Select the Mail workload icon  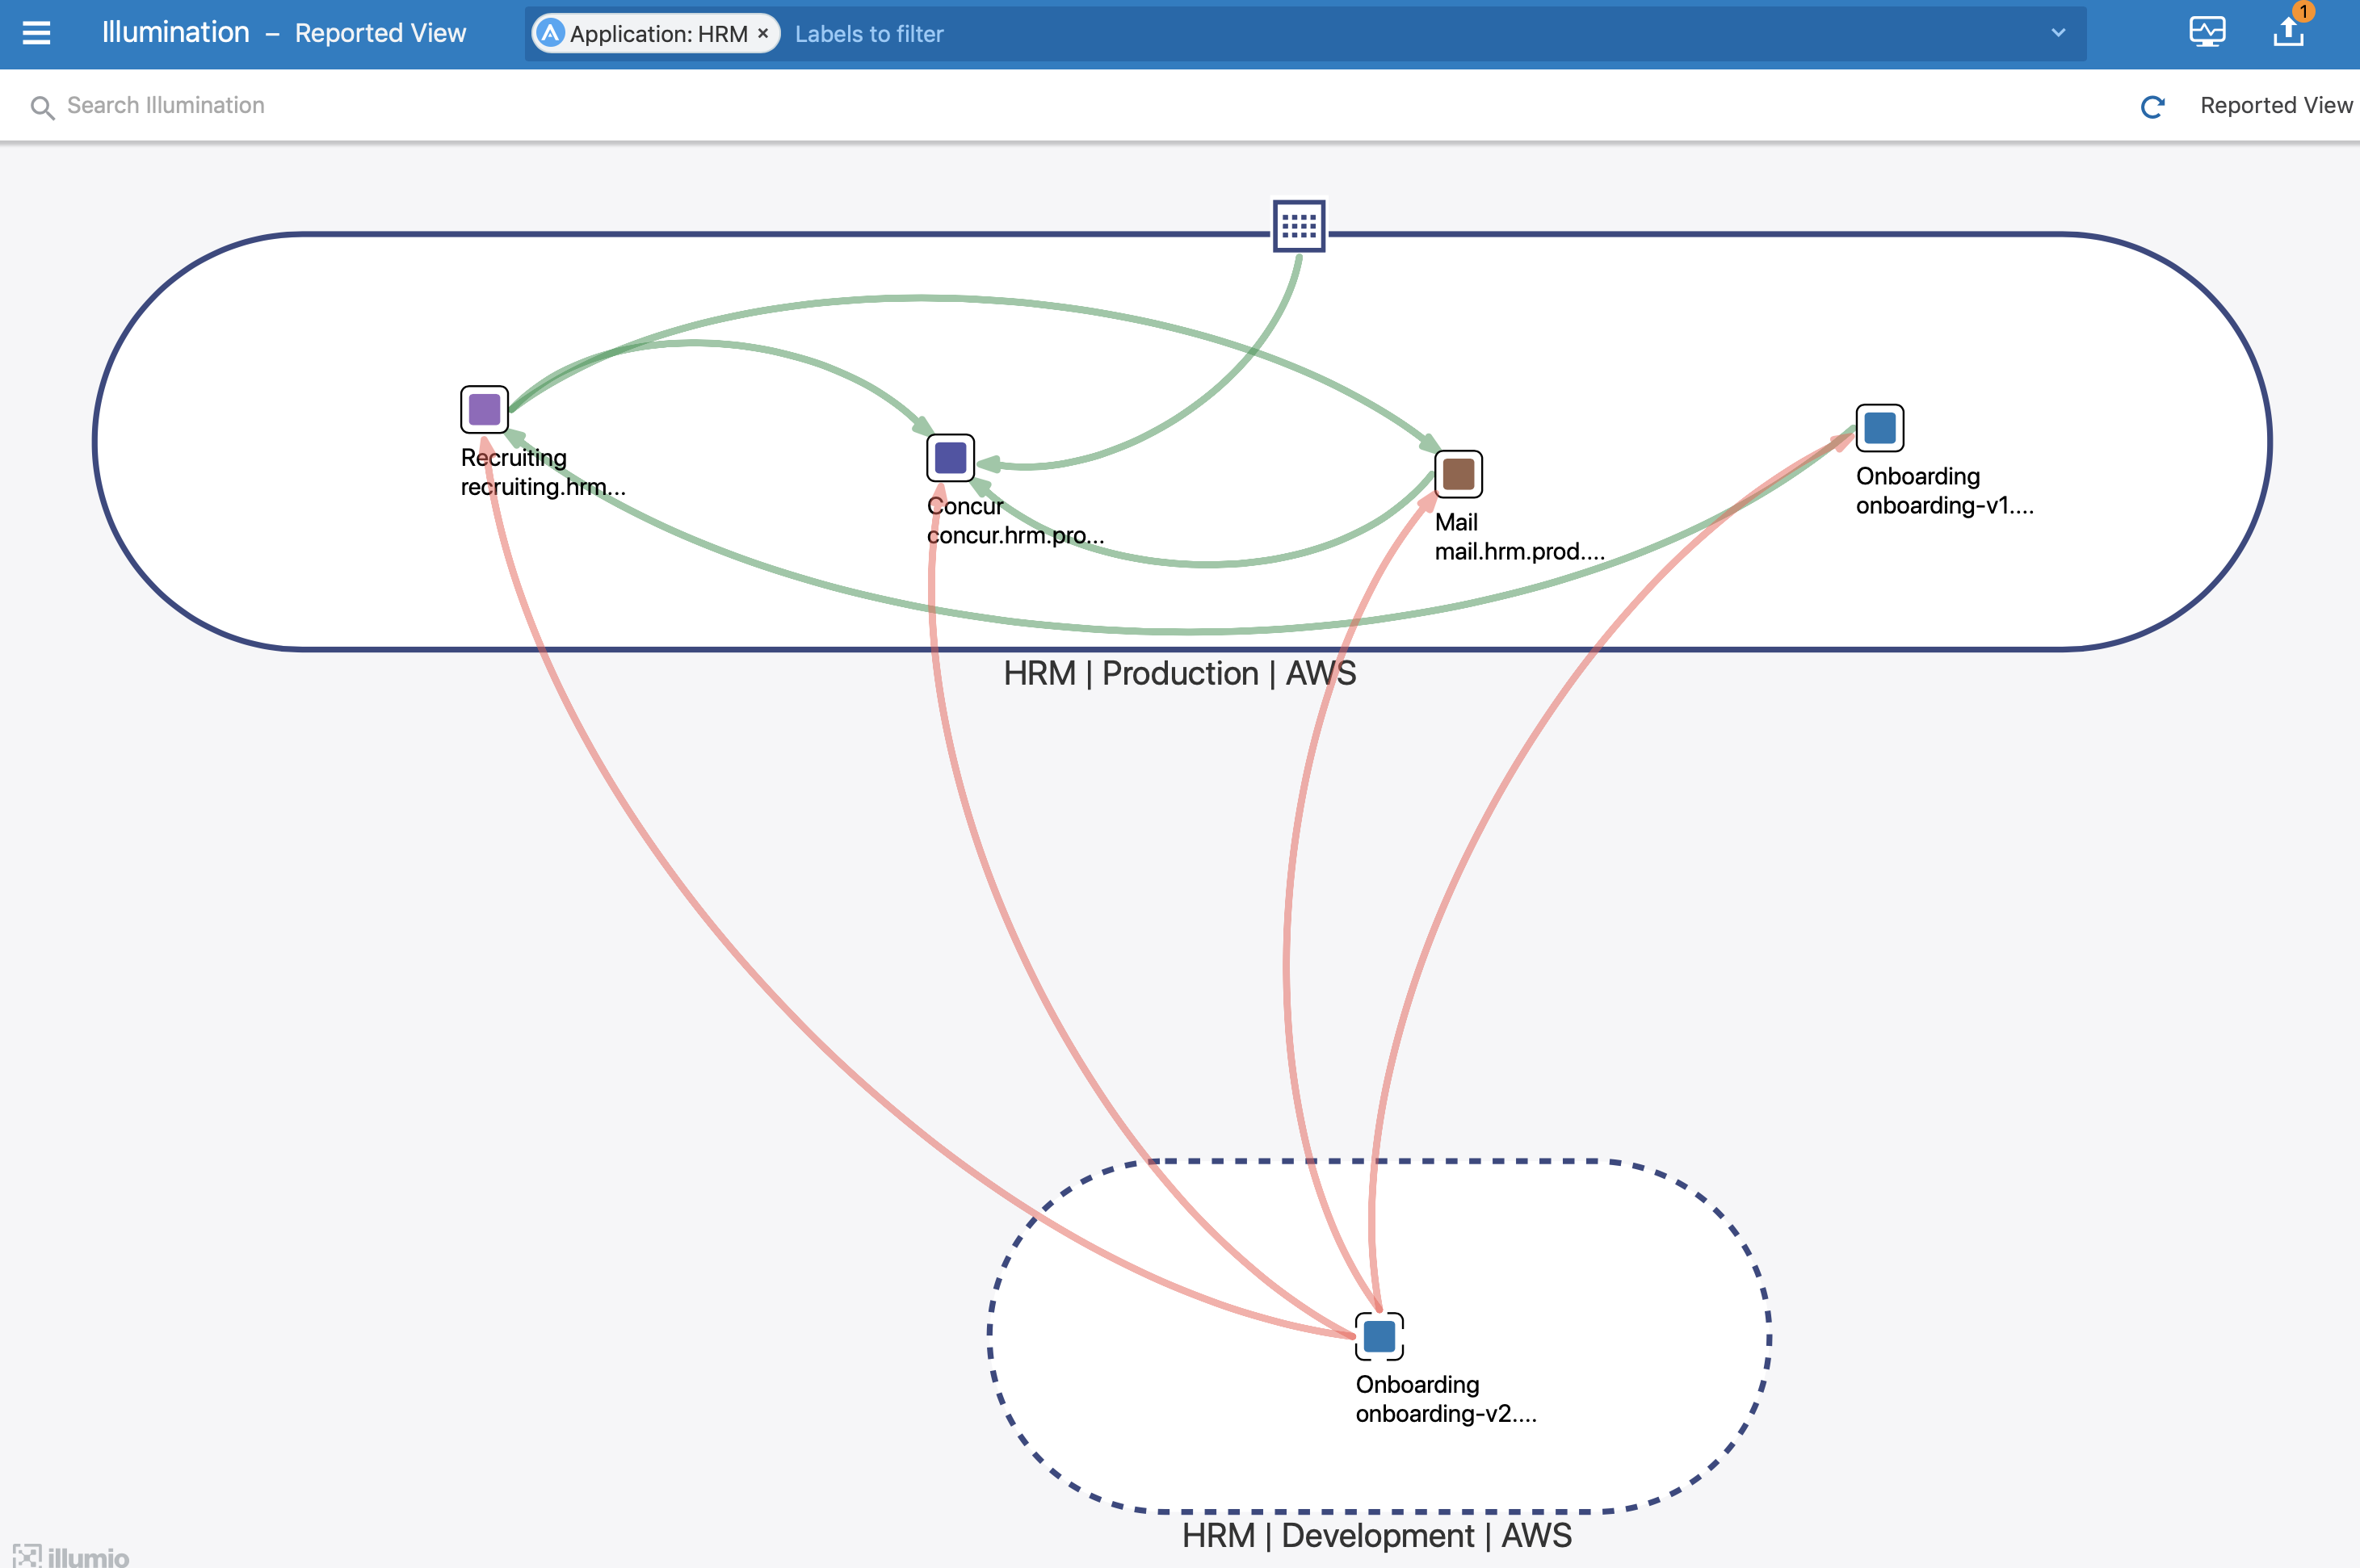[1458, 475]
